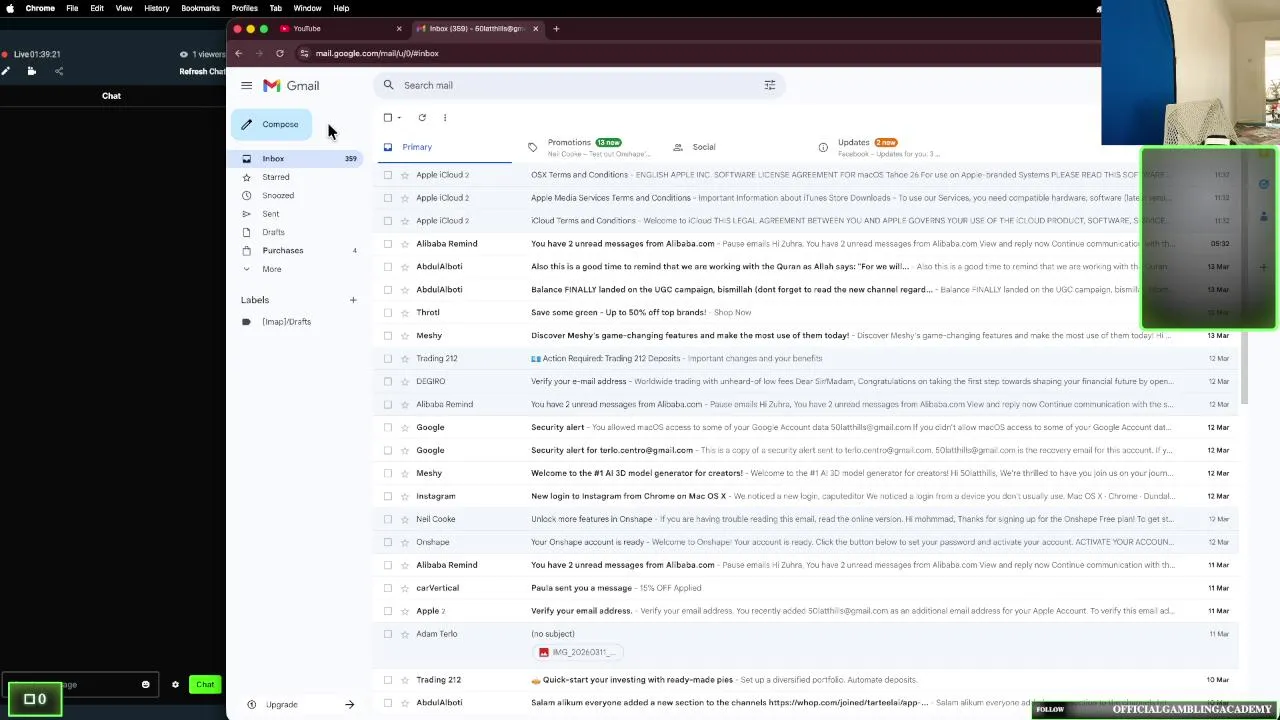Viewport: 1280px width, 720px height.
Task: Open a new browser tab with the plus button
Action: coord(556,29)
